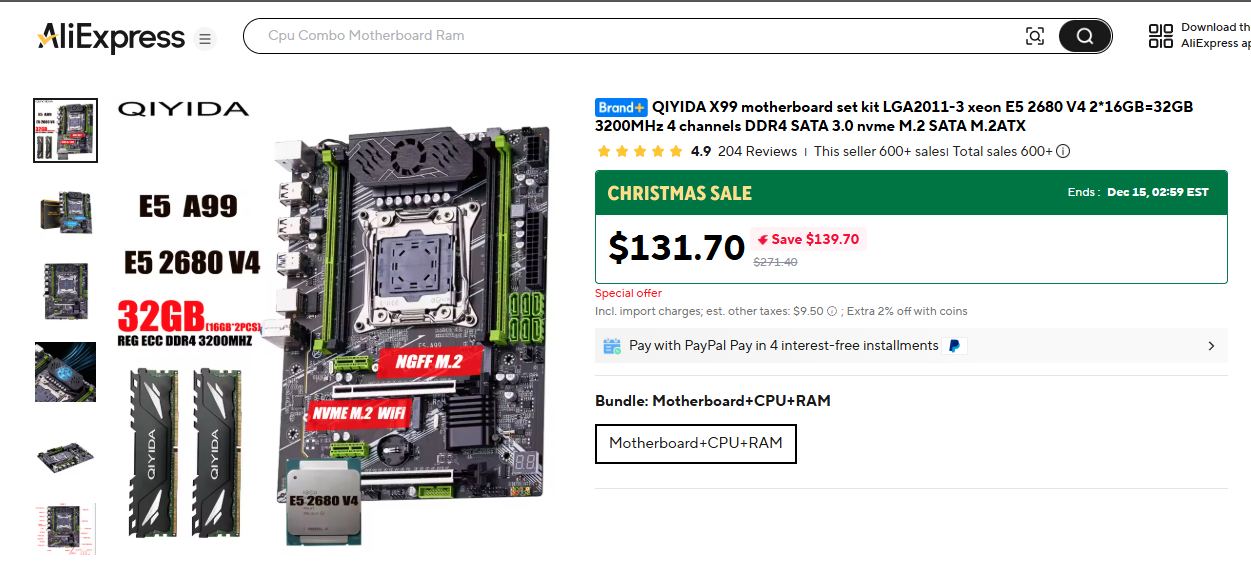The height and width of the screenshot is (575, 1251).
Task: Expand PayPal installments details chevron
Action: click(1211, 346)
